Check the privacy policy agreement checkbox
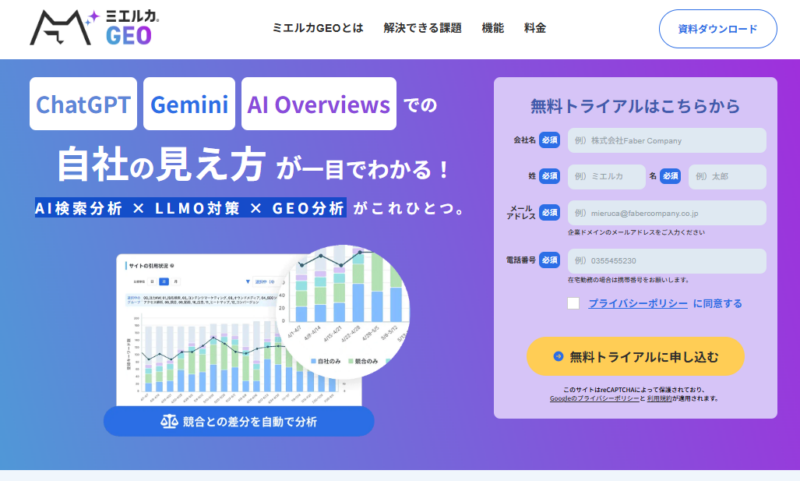This screenshot has width=800, height=481. (573, 303)
